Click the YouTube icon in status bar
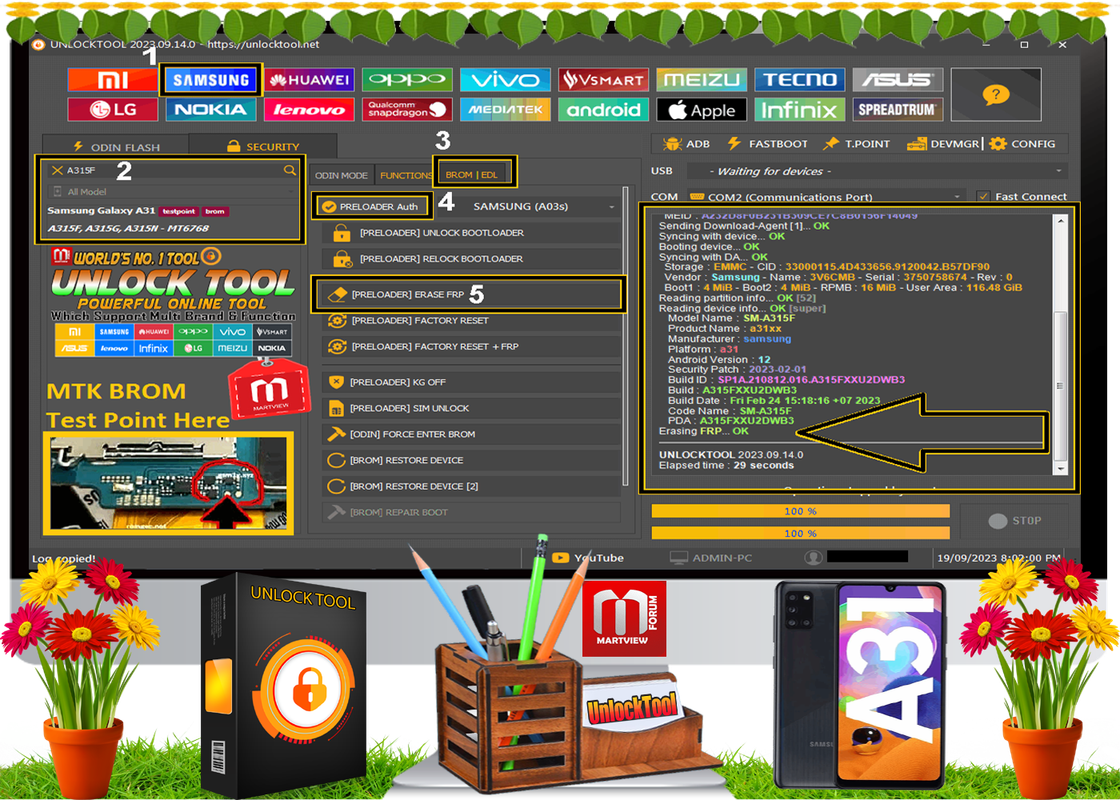This screenshot has width=1120, height=800. coord(561,558)
